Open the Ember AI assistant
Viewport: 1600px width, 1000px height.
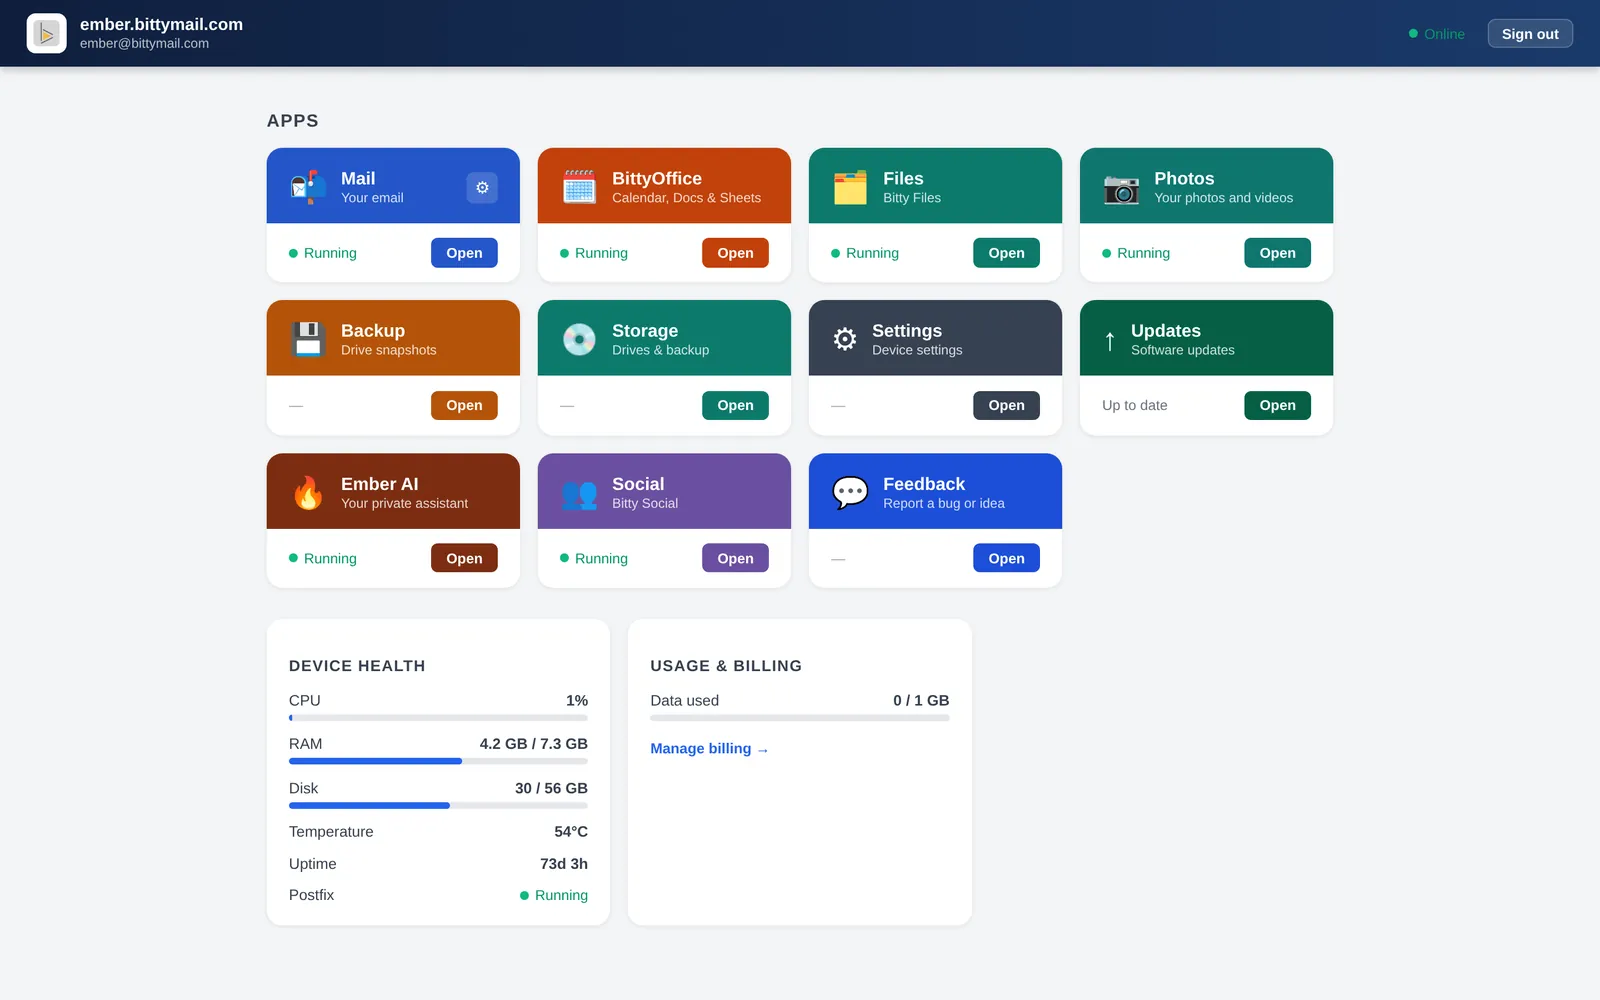click(x=464, y=558)
